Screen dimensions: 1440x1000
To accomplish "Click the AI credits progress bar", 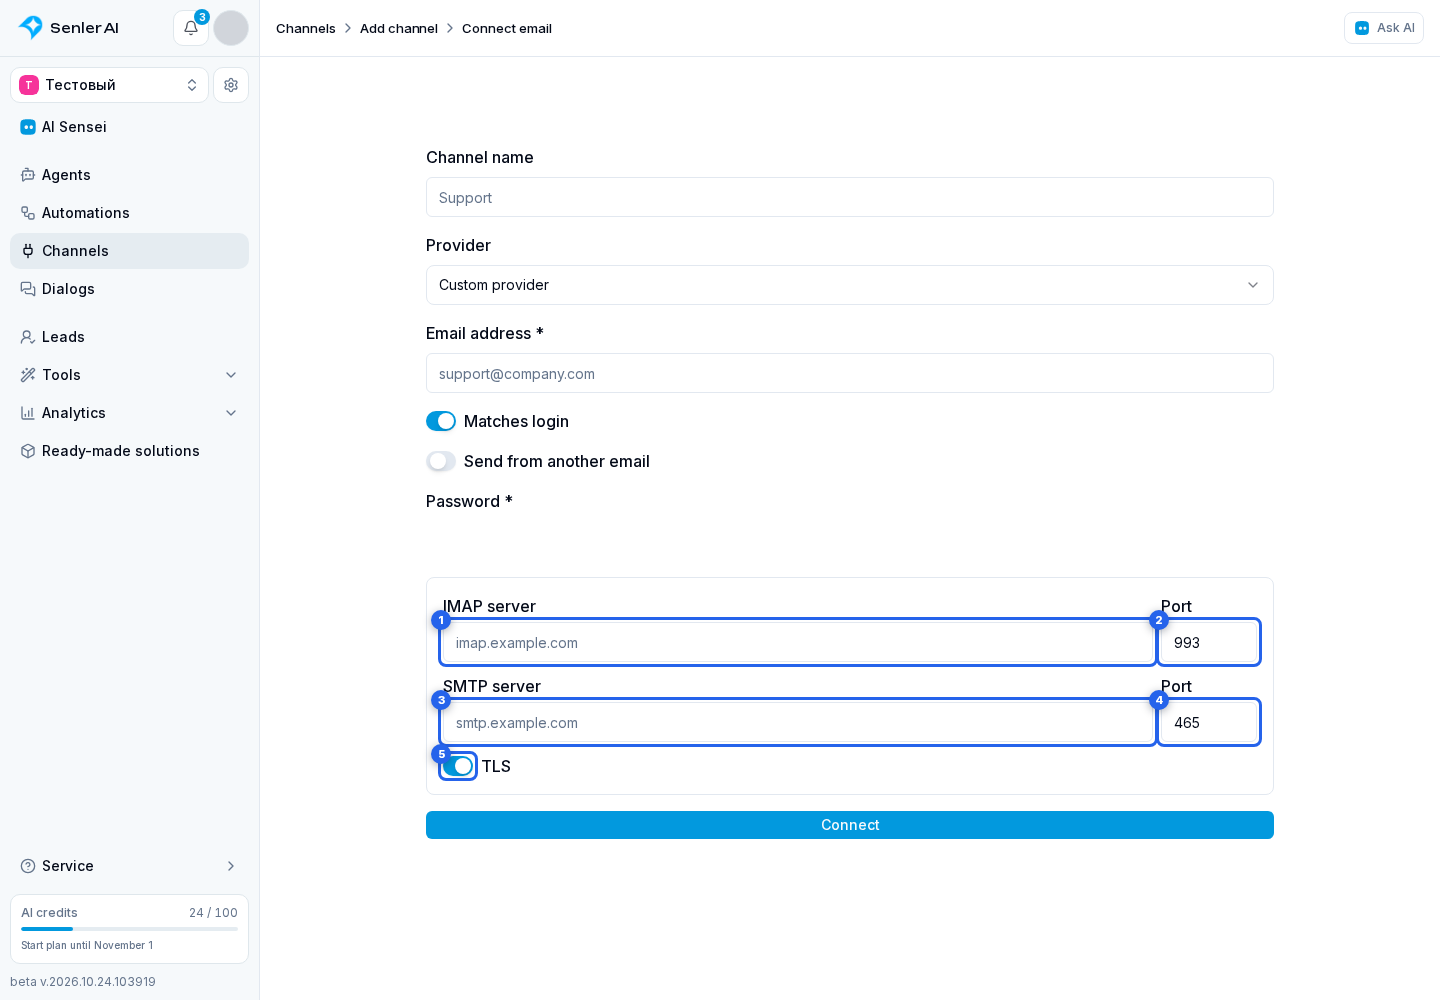I will coord(129,929).
